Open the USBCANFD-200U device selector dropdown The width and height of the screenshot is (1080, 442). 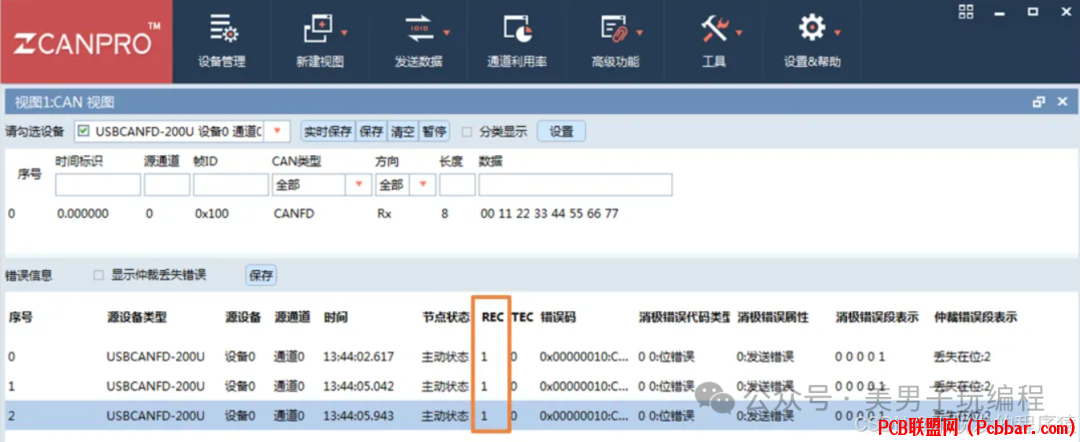[x=277, y=131]
